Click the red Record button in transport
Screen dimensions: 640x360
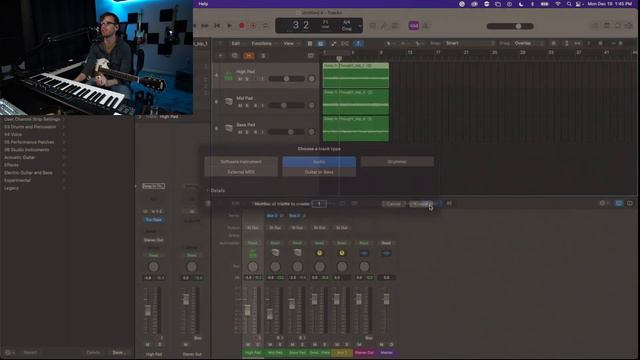[242, 26]
